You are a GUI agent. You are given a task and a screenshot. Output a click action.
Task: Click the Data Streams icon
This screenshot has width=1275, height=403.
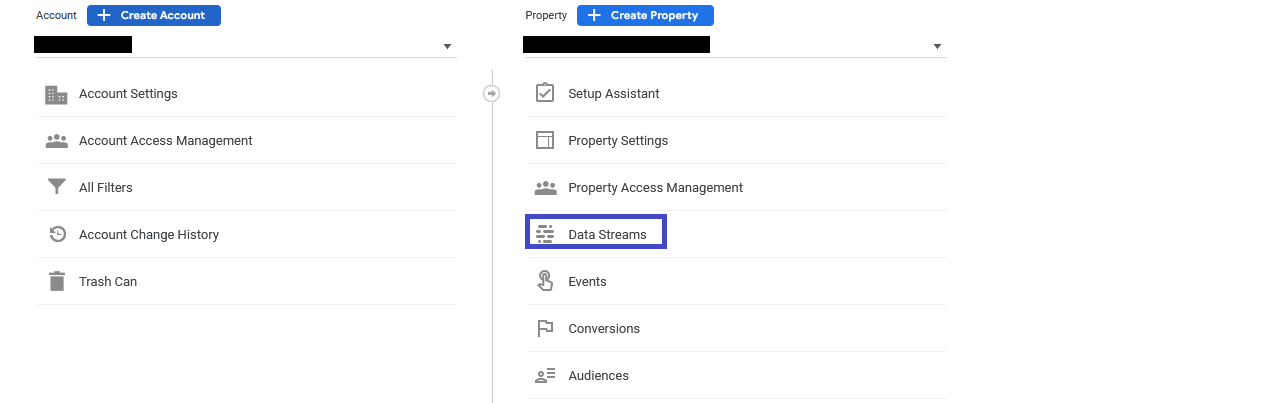coord(545,235)
